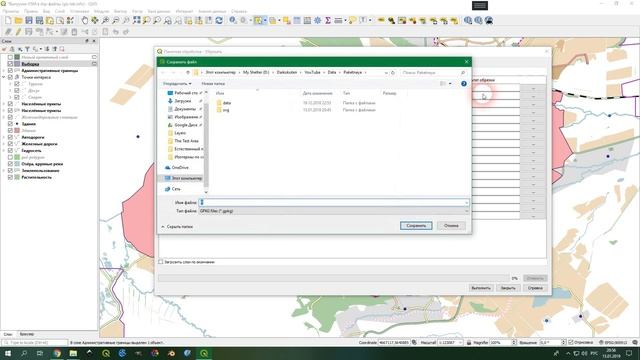Select the Pan Map hand tool
The width and height of the screenshot is (640, 360).
84,20
